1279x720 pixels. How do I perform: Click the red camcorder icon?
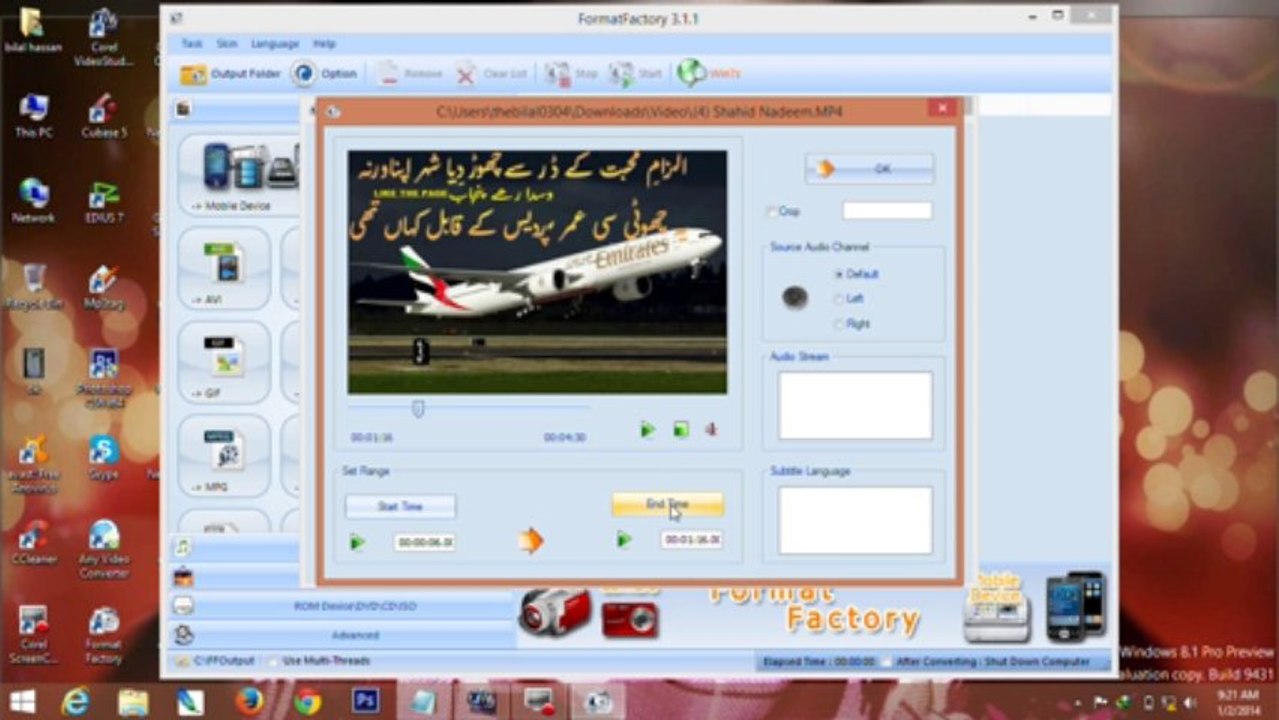pyautogui.click(x=556, y=612)
